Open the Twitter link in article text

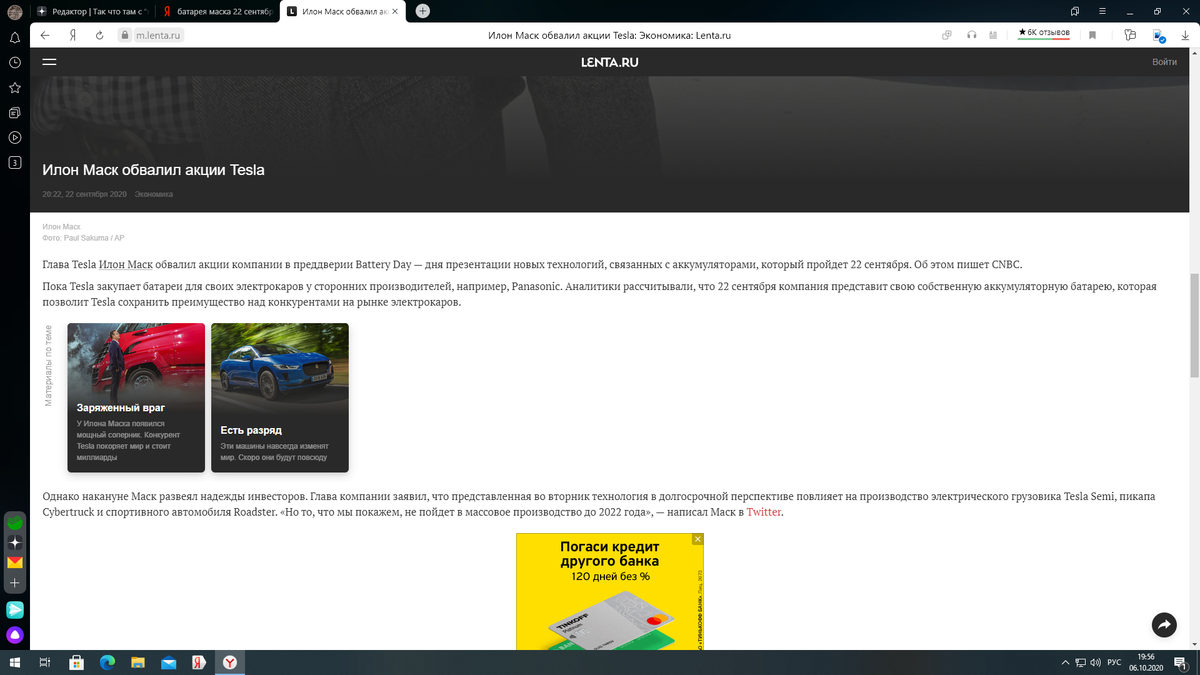click(764, 512)
